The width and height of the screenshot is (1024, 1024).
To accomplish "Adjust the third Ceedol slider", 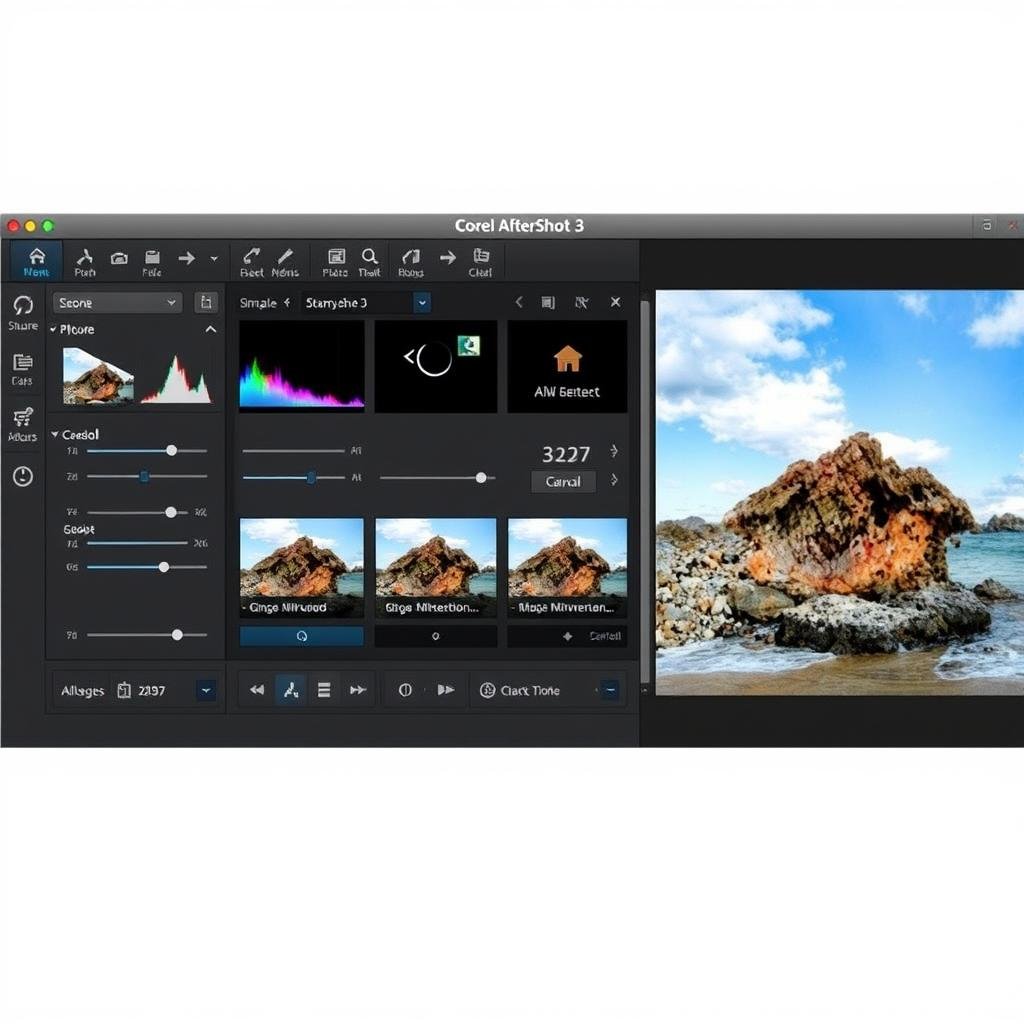I will point(170,513).
